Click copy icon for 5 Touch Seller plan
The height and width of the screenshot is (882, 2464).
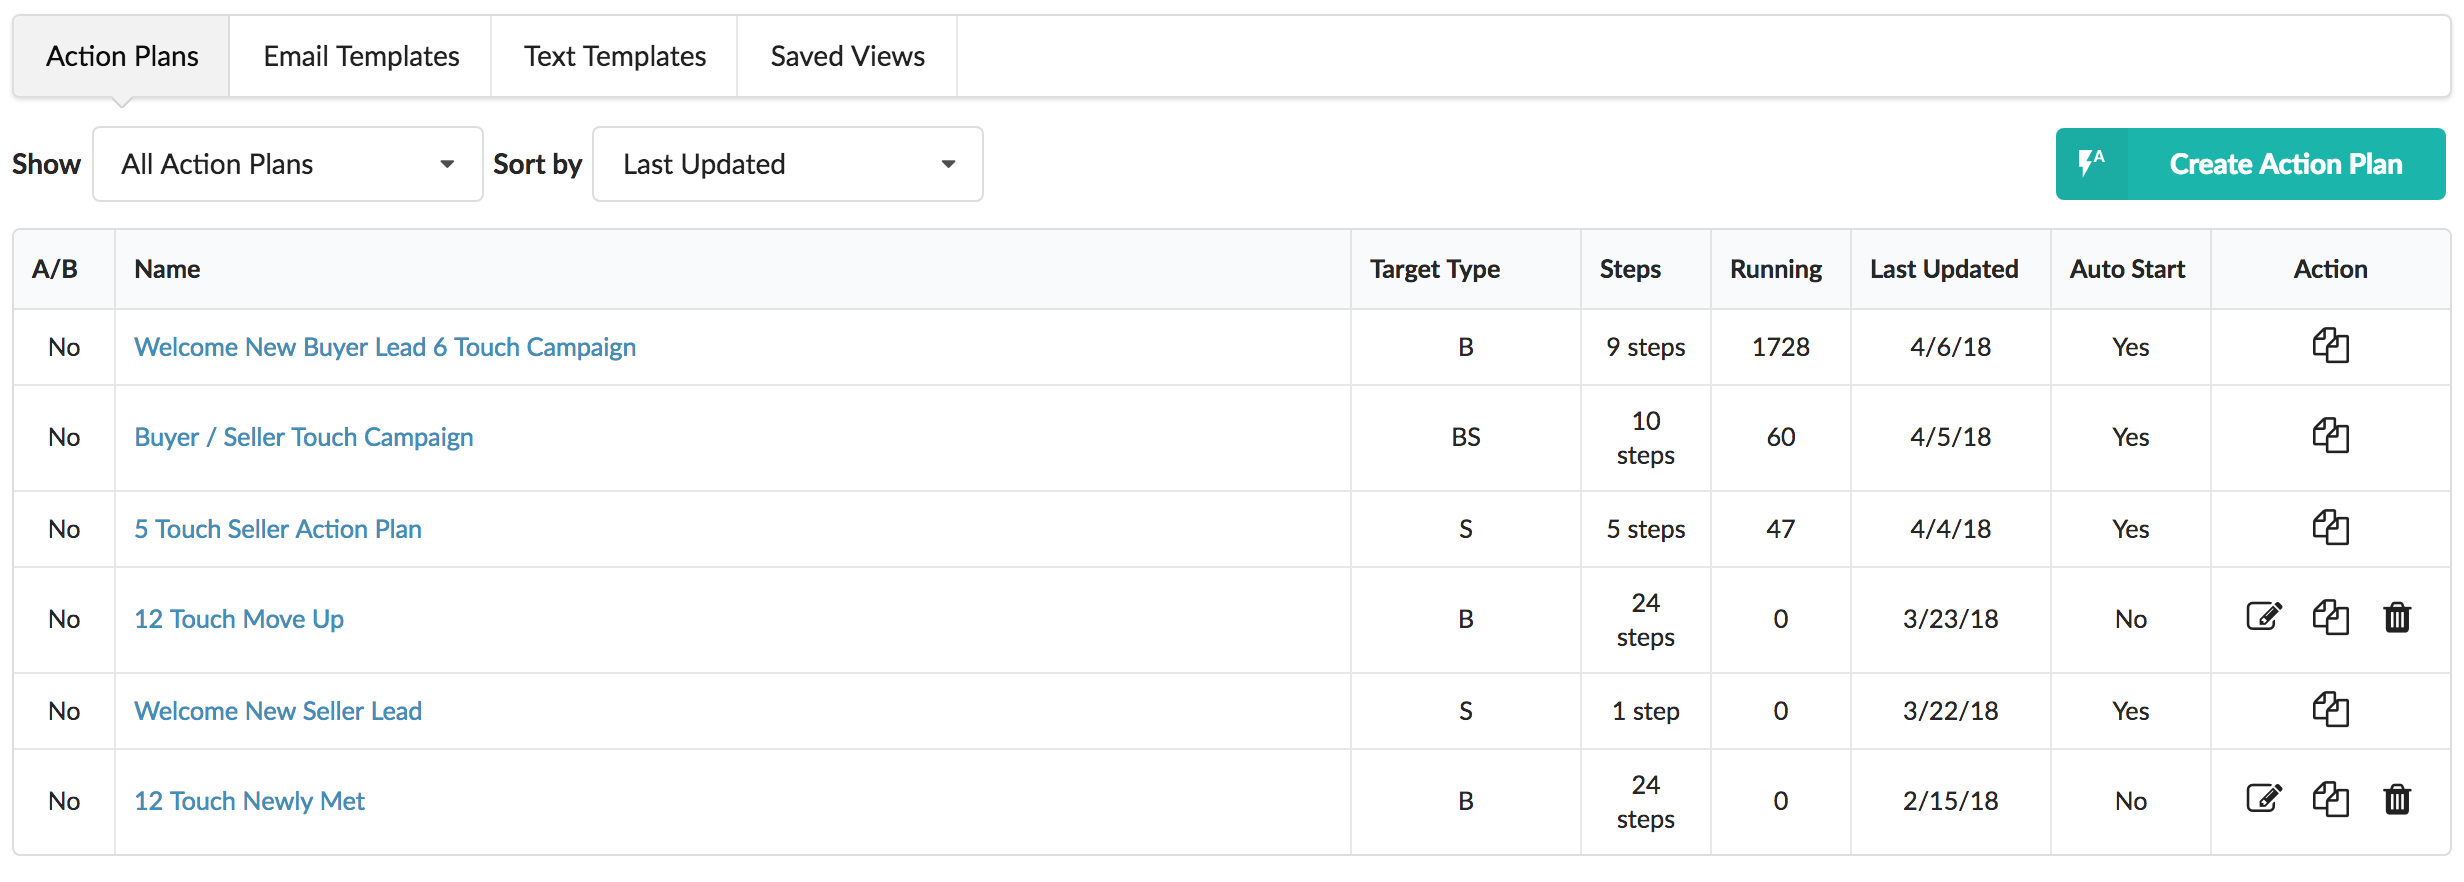pos(2330,528)
